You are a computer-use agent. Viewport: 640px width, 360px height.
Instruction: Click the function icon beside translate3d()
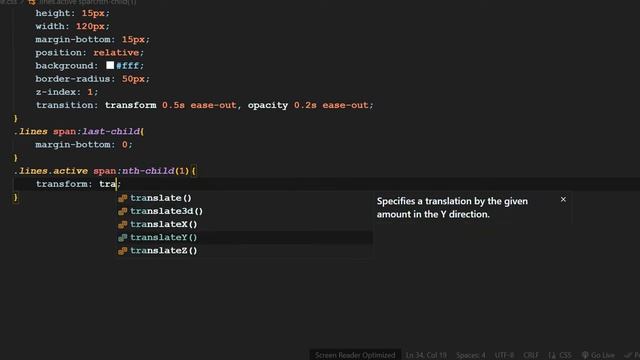tap(122, 211)
